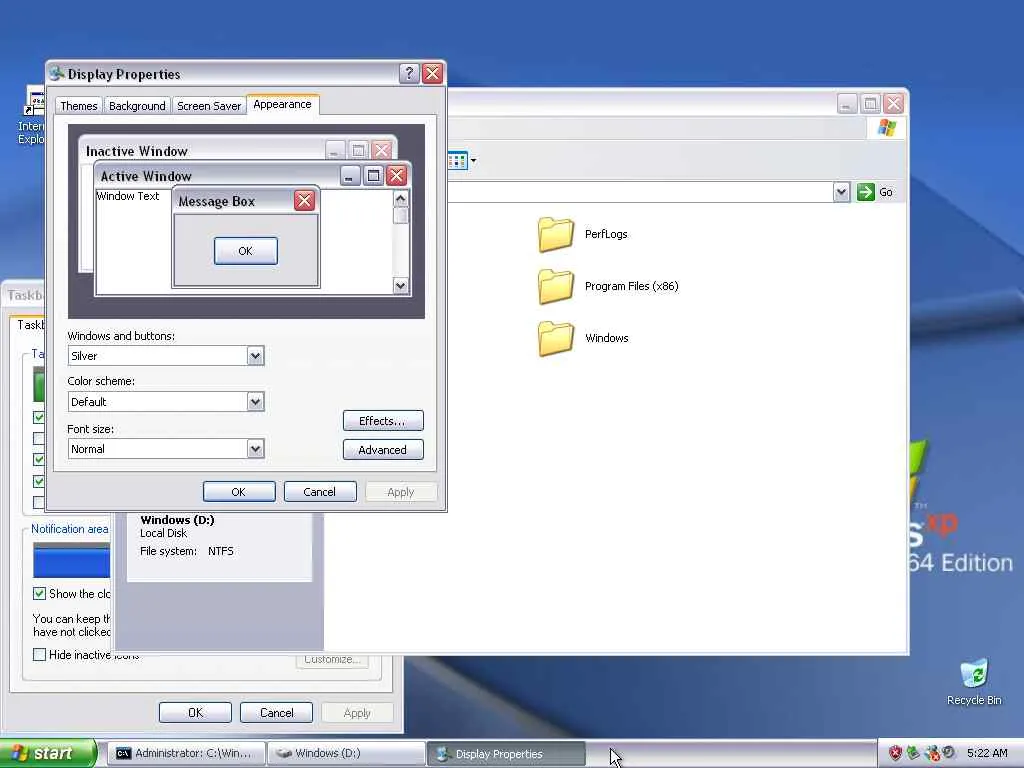Viewport: 1024px width, 768px height.
Task: Enable the Hide inactive icons checkbox
Action: pos(39,654)
